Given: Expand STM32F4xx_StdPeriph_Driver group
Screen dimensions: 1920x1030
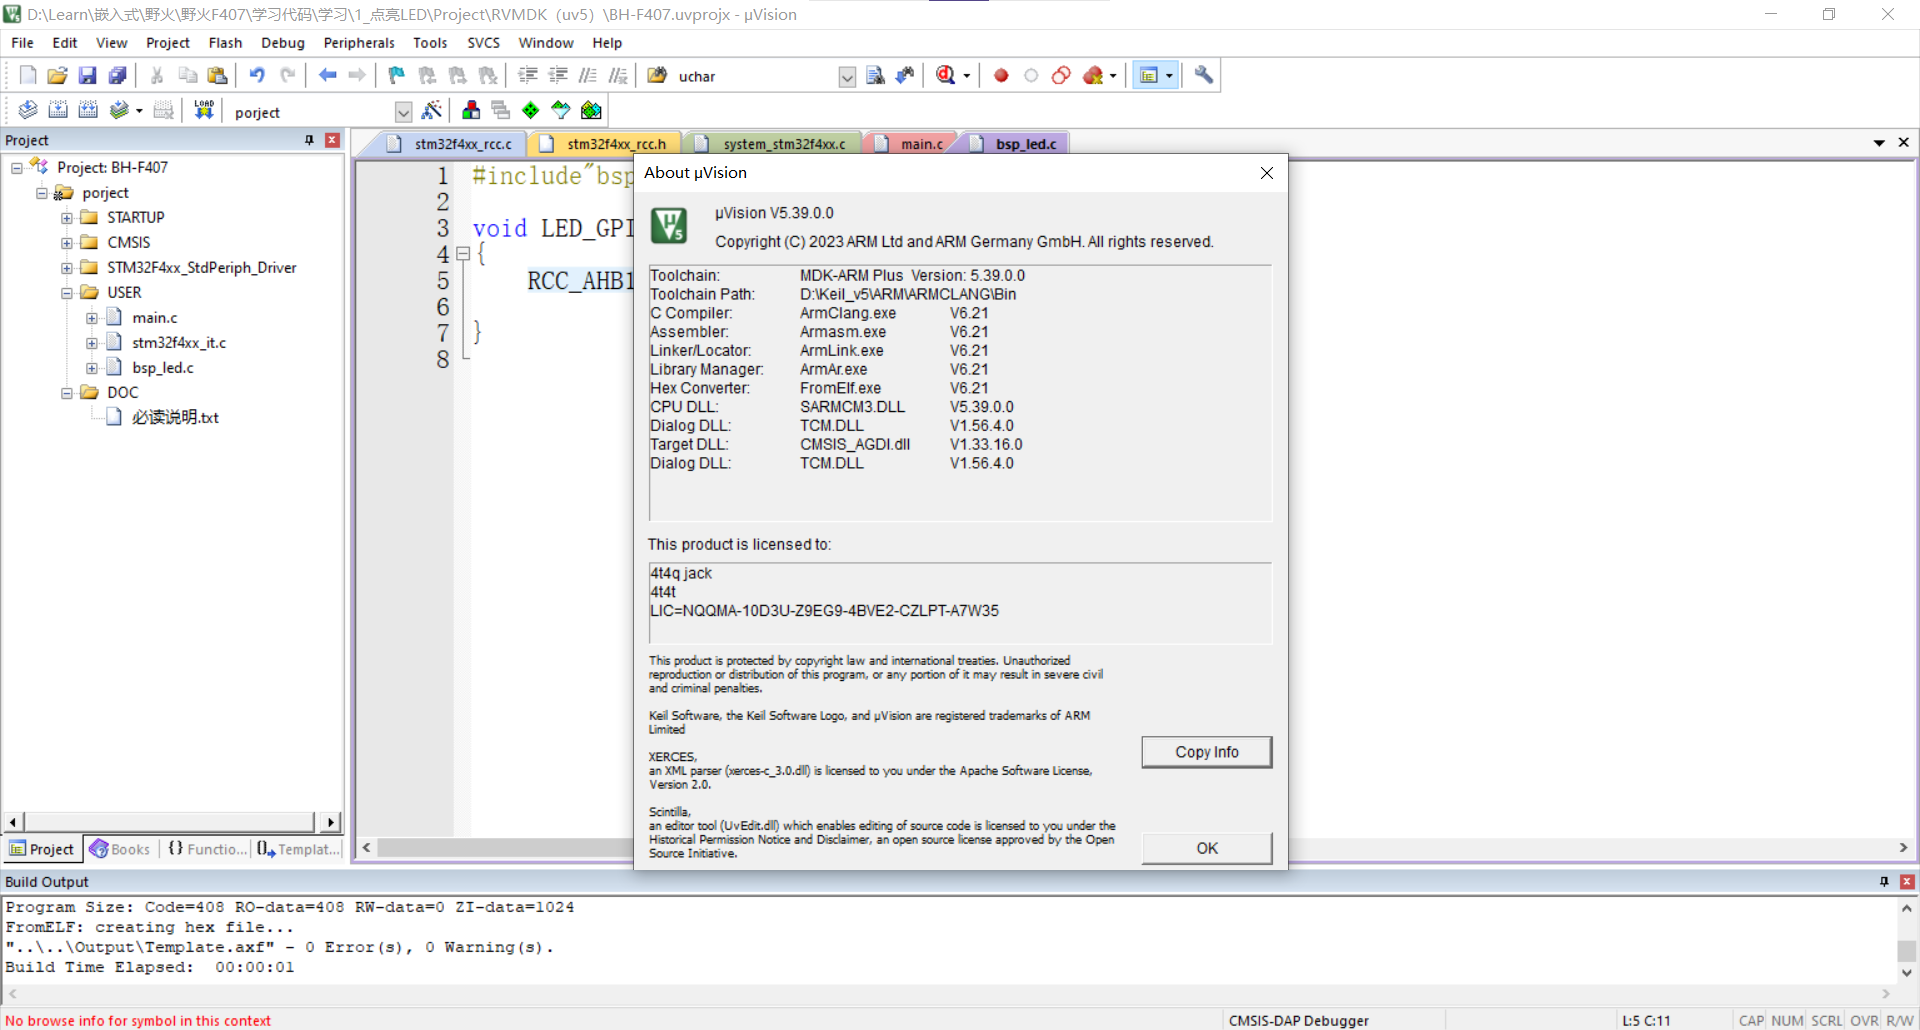Looking at the screenshot, I should coord(67,268).
